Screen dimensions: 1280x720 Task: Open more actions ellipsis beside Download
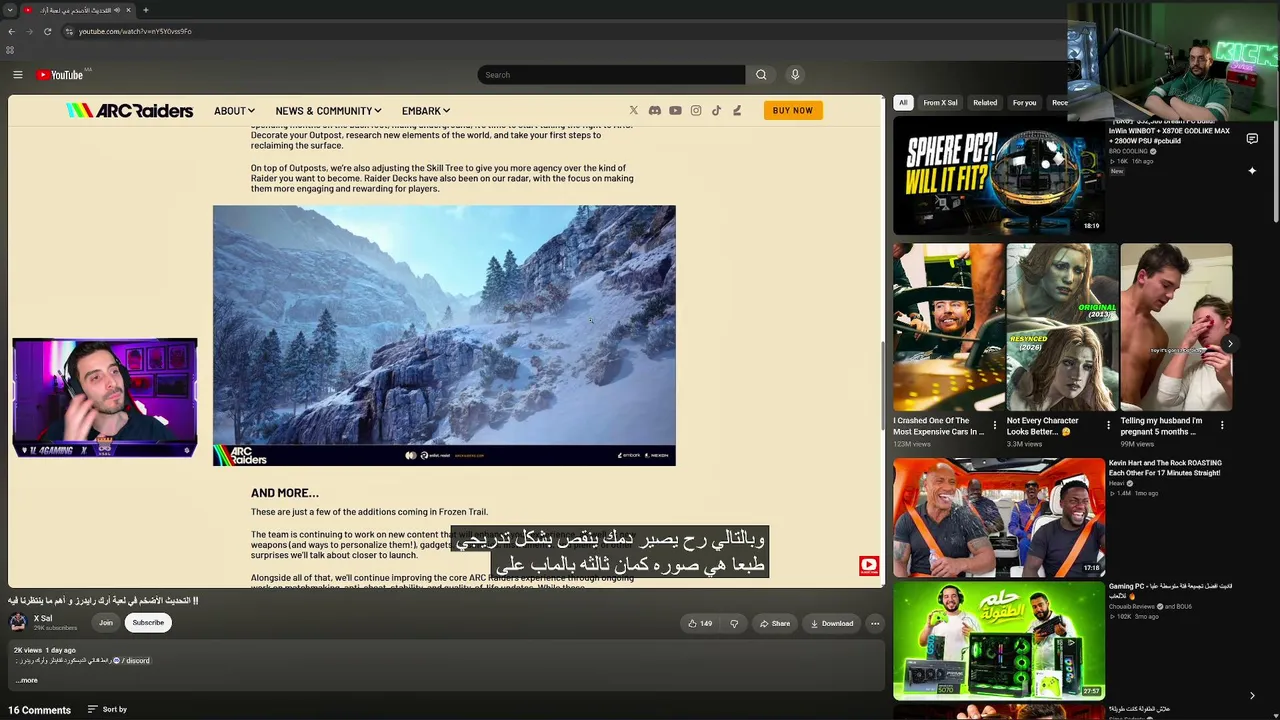point(875,623)
